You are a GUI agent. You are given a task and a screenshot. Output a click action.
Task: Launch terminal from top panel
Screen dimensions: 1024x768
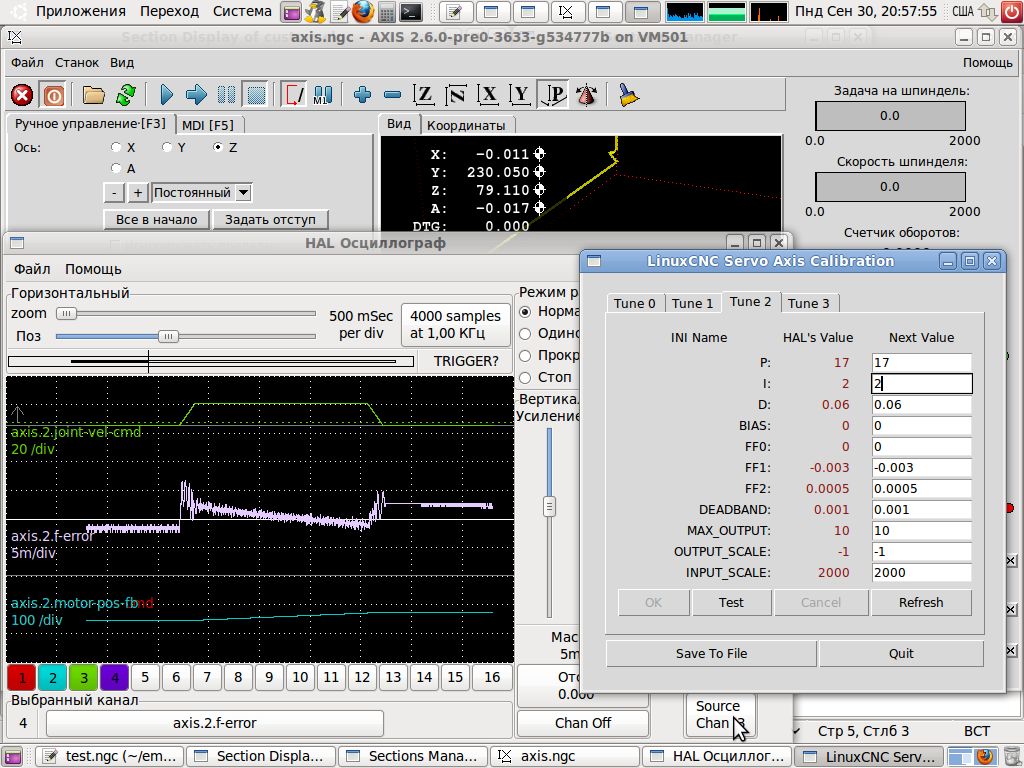click(x=411, y=11)
